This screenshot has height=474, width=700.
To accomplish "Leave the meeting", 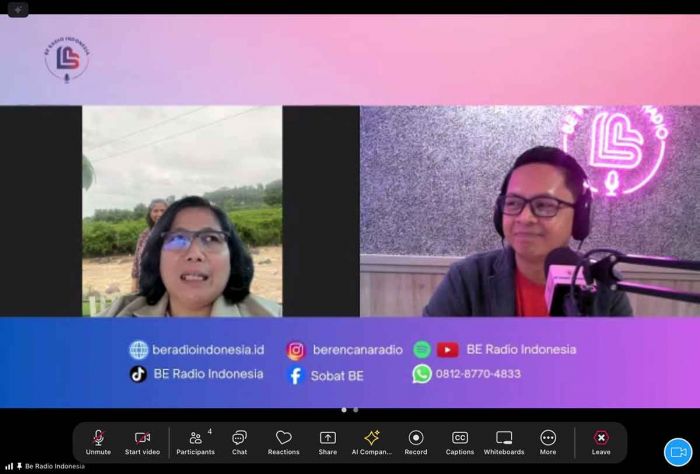I will [601, 442].
